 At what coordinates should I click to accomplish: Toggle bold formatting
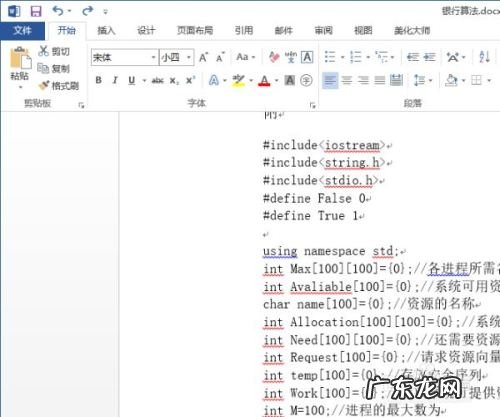99,80
